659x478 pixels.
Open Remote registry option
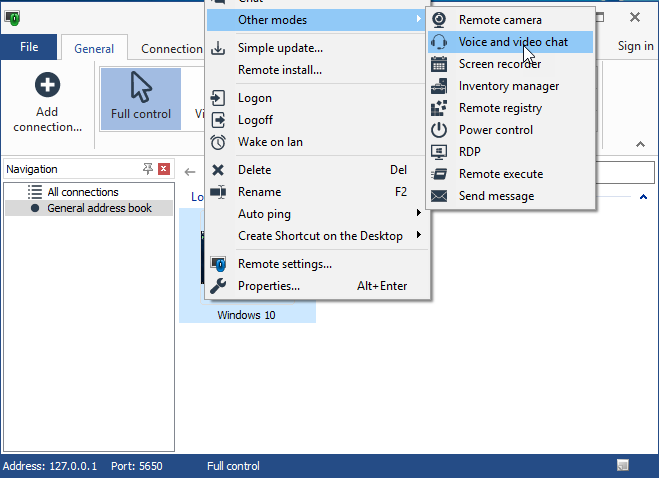pyautogui.click(x=499, y=108)
